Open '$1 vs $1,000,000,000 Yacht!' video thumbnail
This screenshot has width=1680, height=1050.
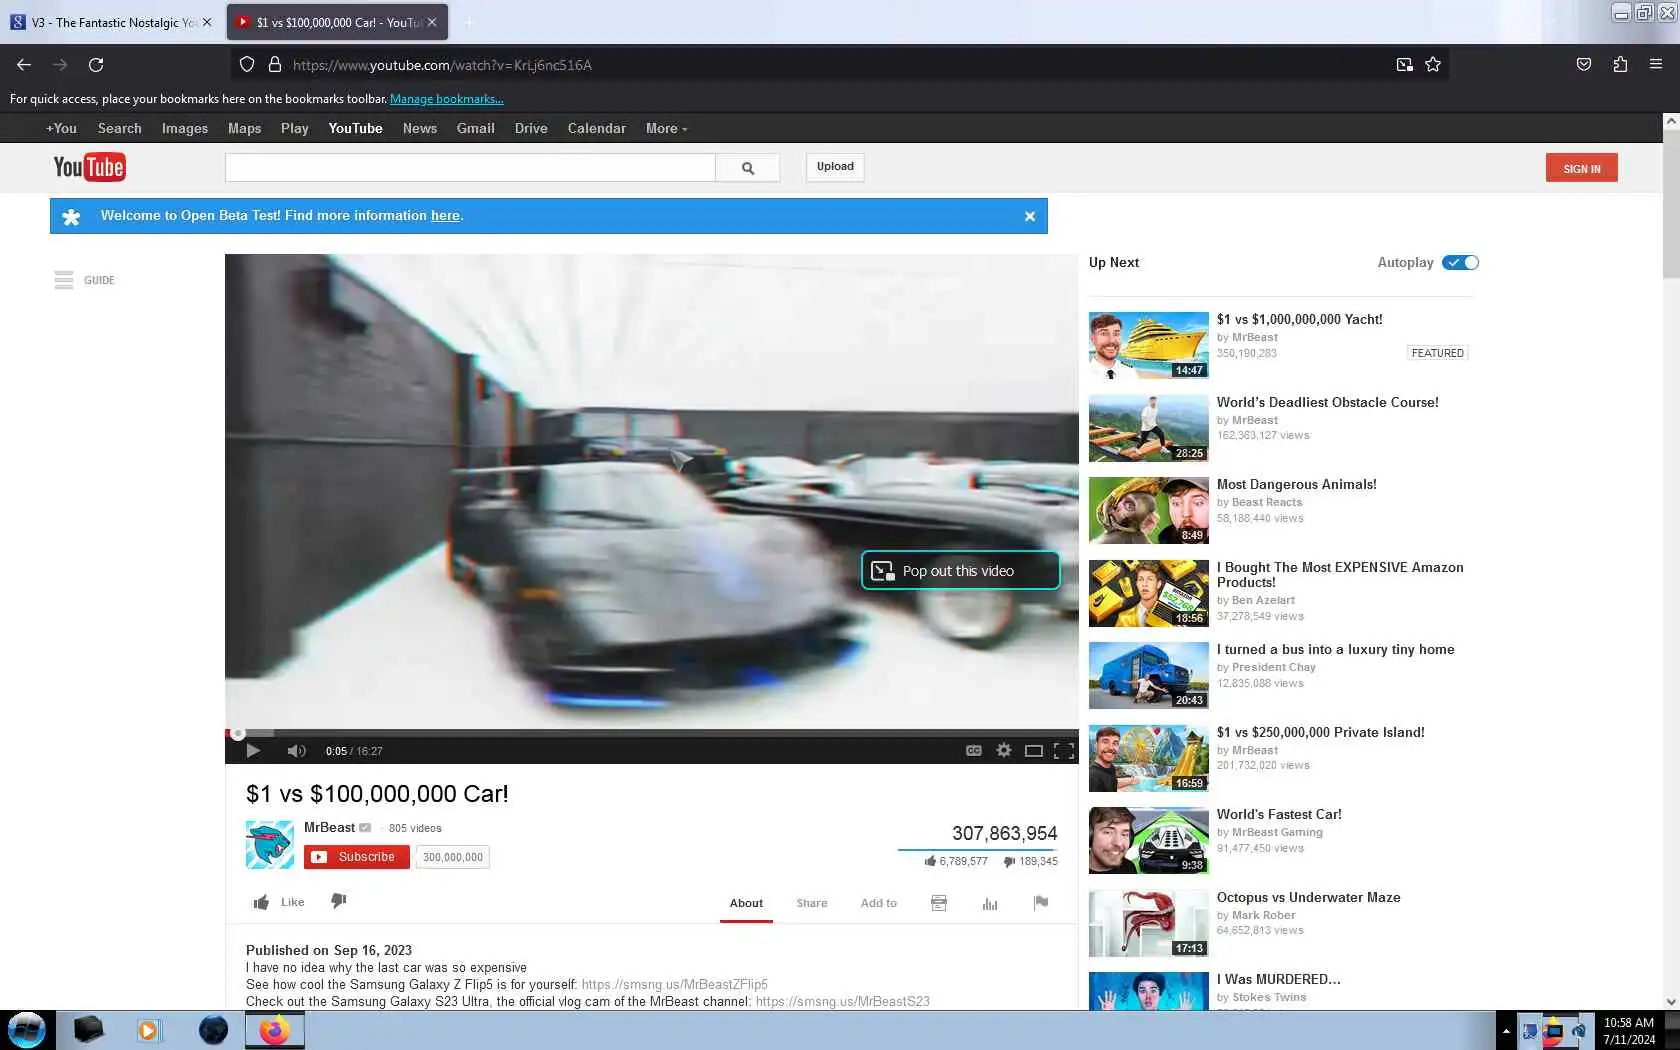point(1148,345)
